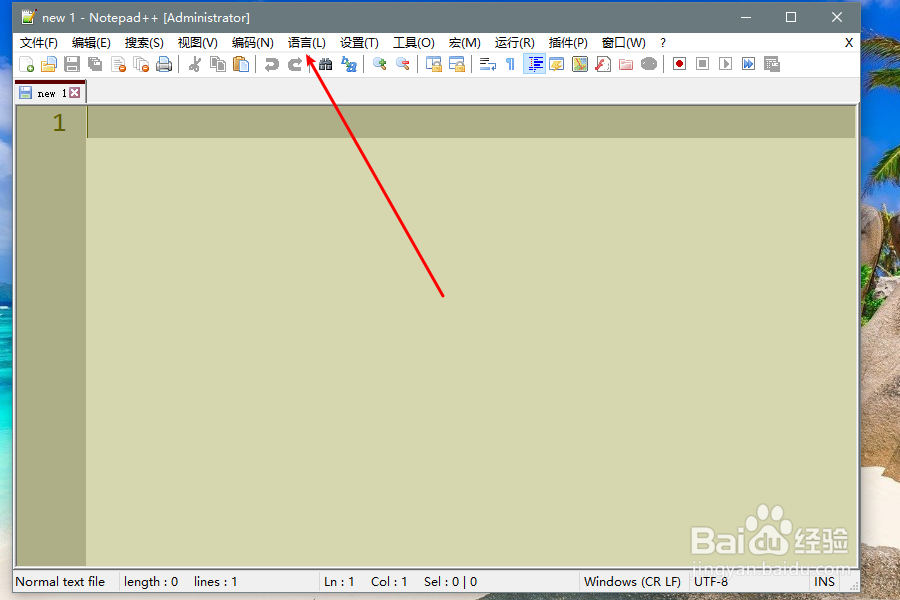Click the monitoring gray oval icon
This screenshot has height=600, width=900.
(x=649, y=64)
